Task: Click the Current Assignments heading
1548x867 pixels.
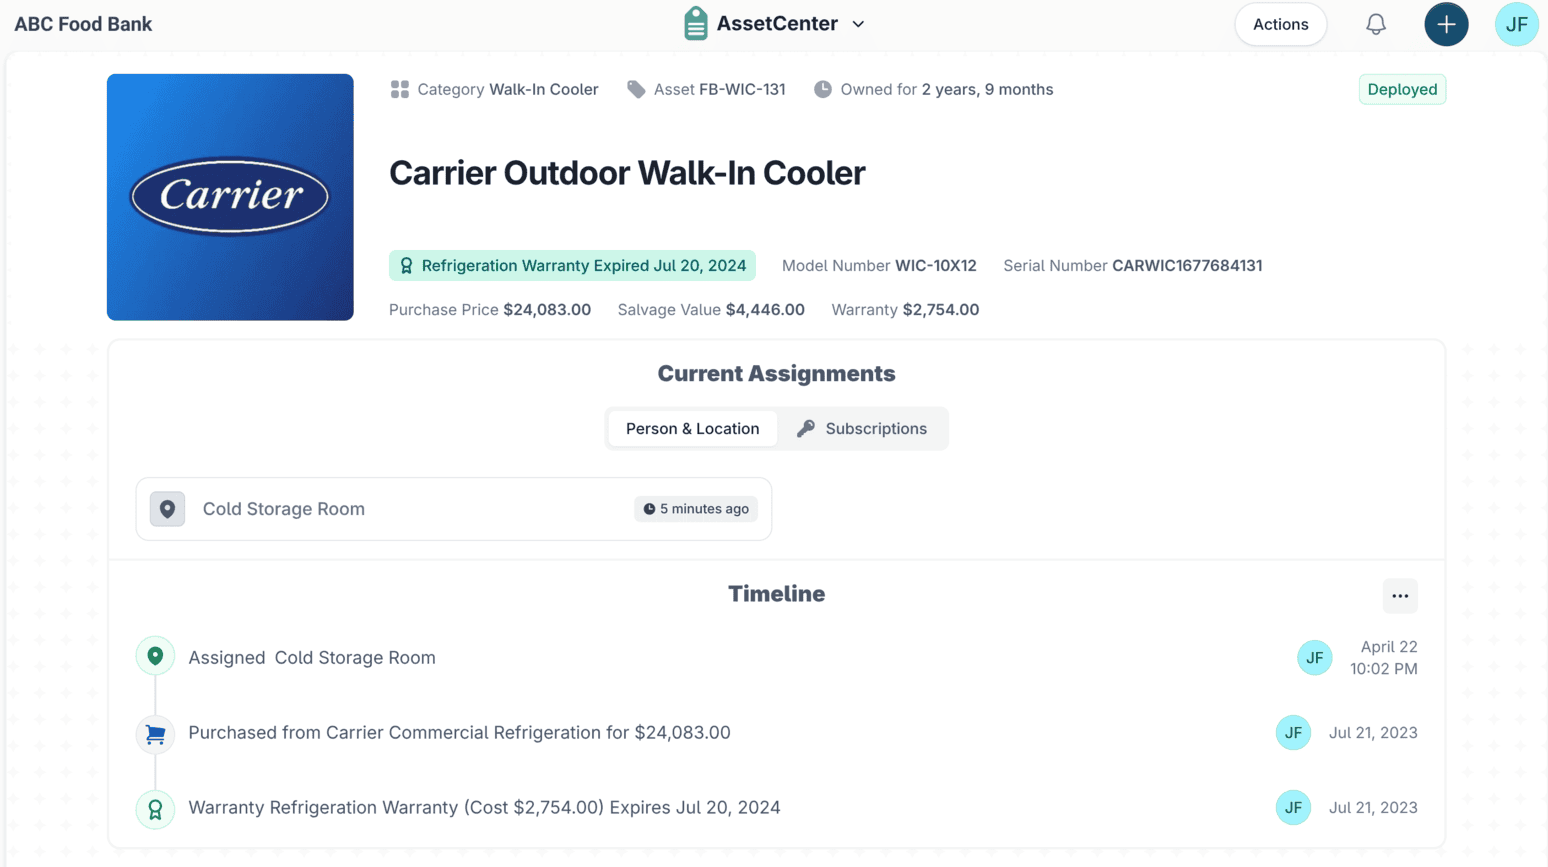Action: coord(776,373)
